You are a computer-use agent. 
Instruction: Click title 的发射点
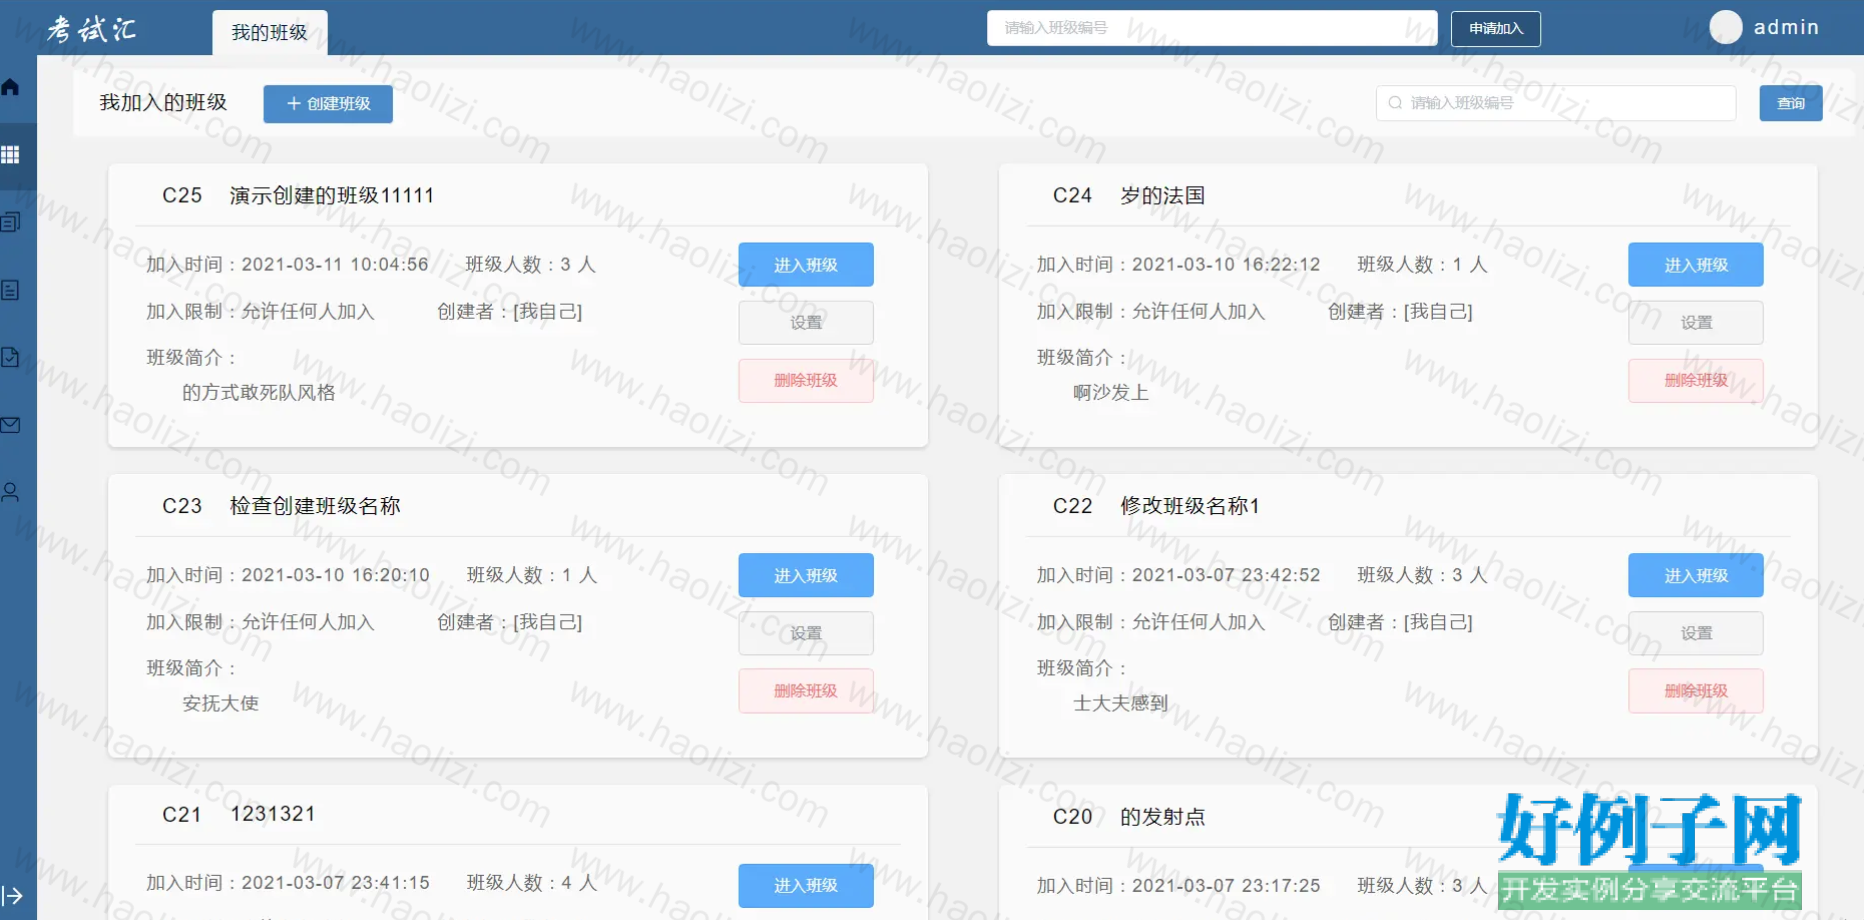[x=1162, y=817]
